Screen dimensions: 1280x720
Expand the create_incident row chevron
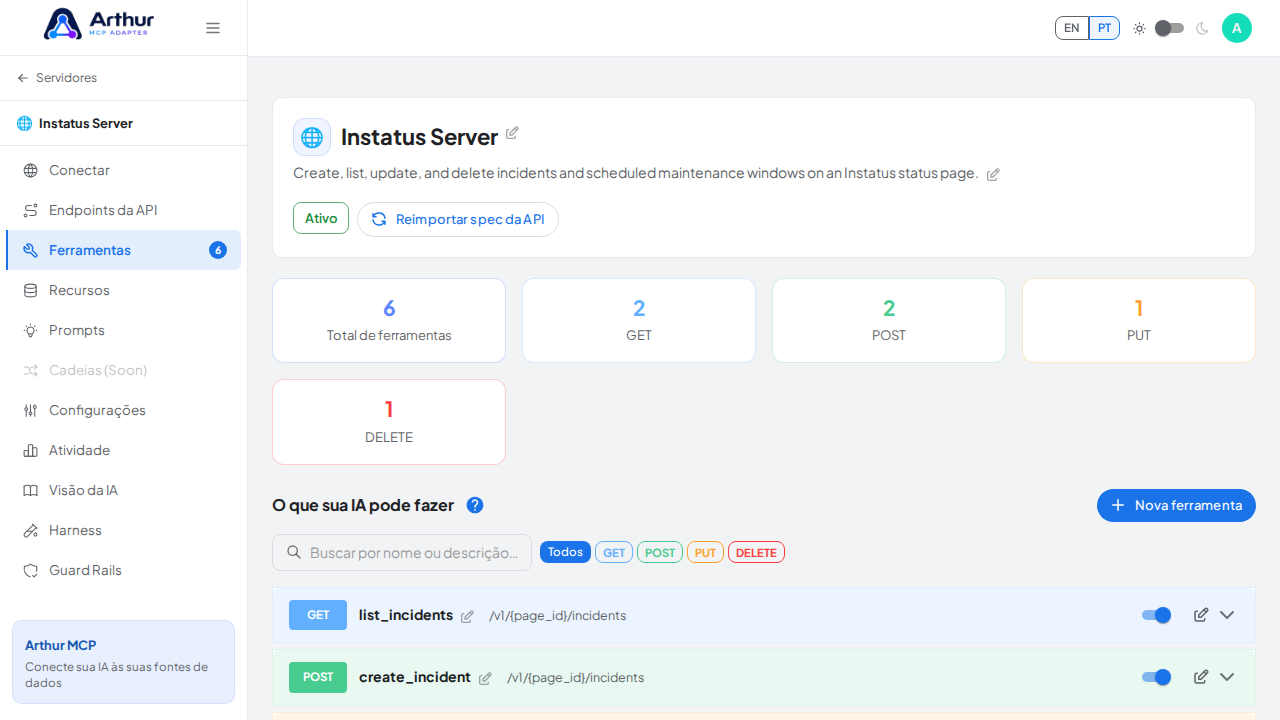click(1227, 677)
